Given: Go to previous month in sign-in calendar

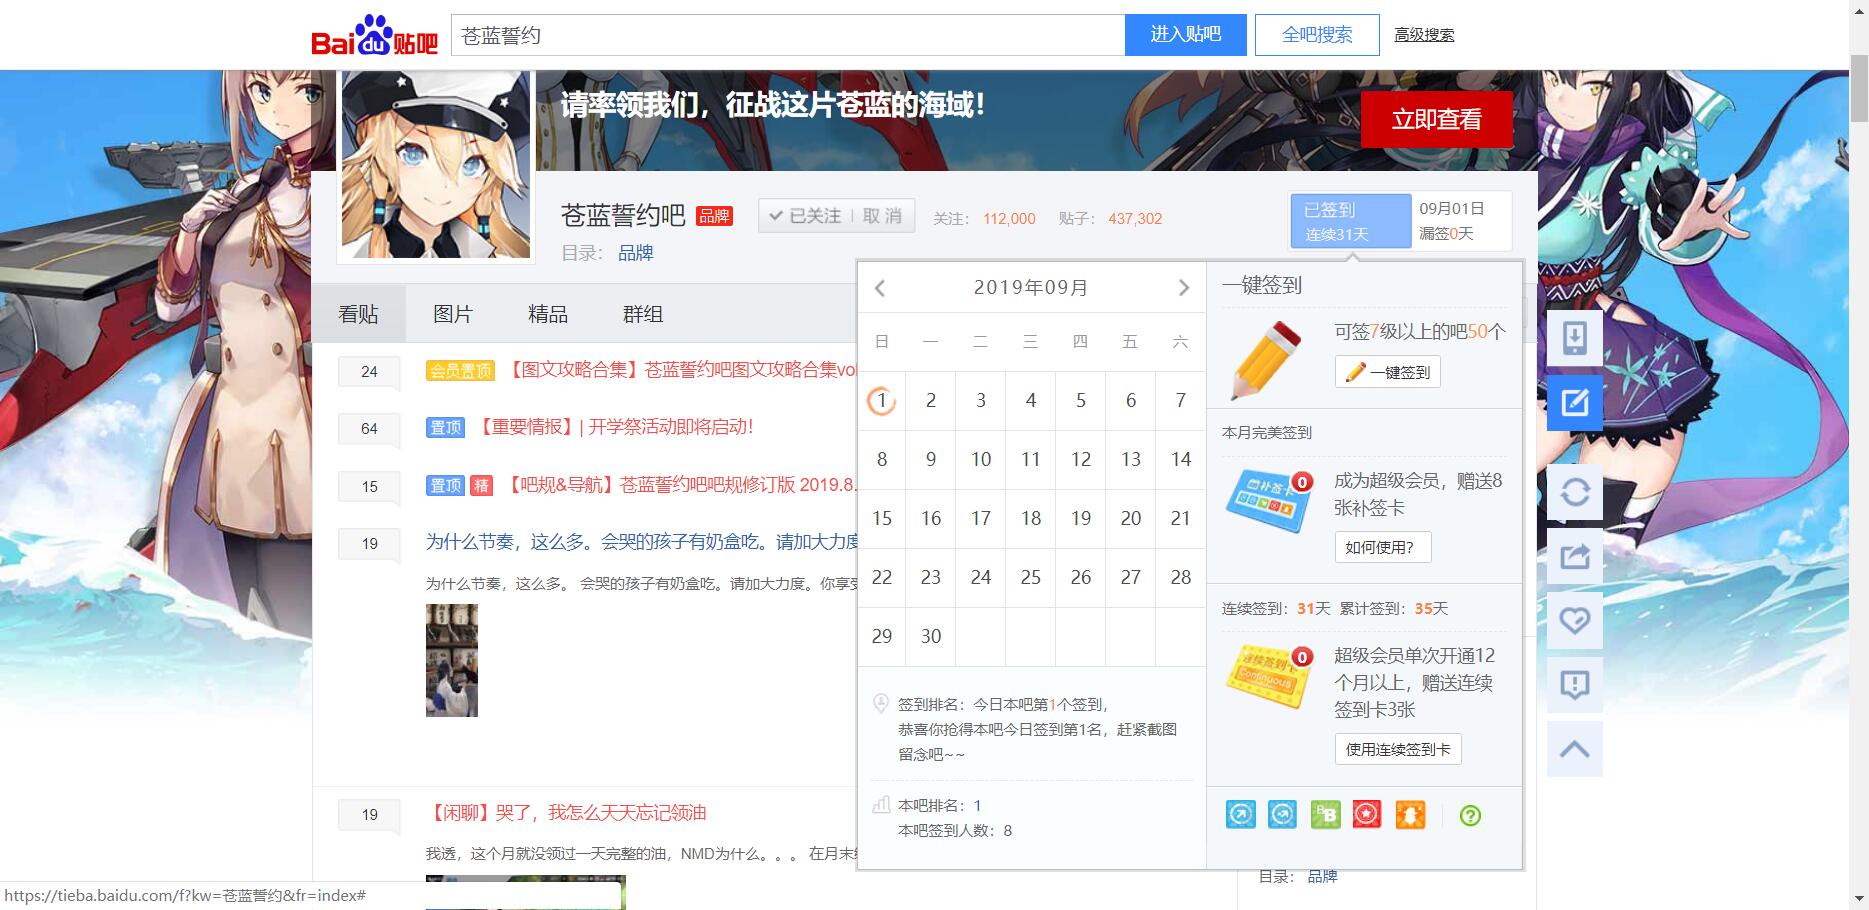Looking at the screenshot, I should (880, 288).
